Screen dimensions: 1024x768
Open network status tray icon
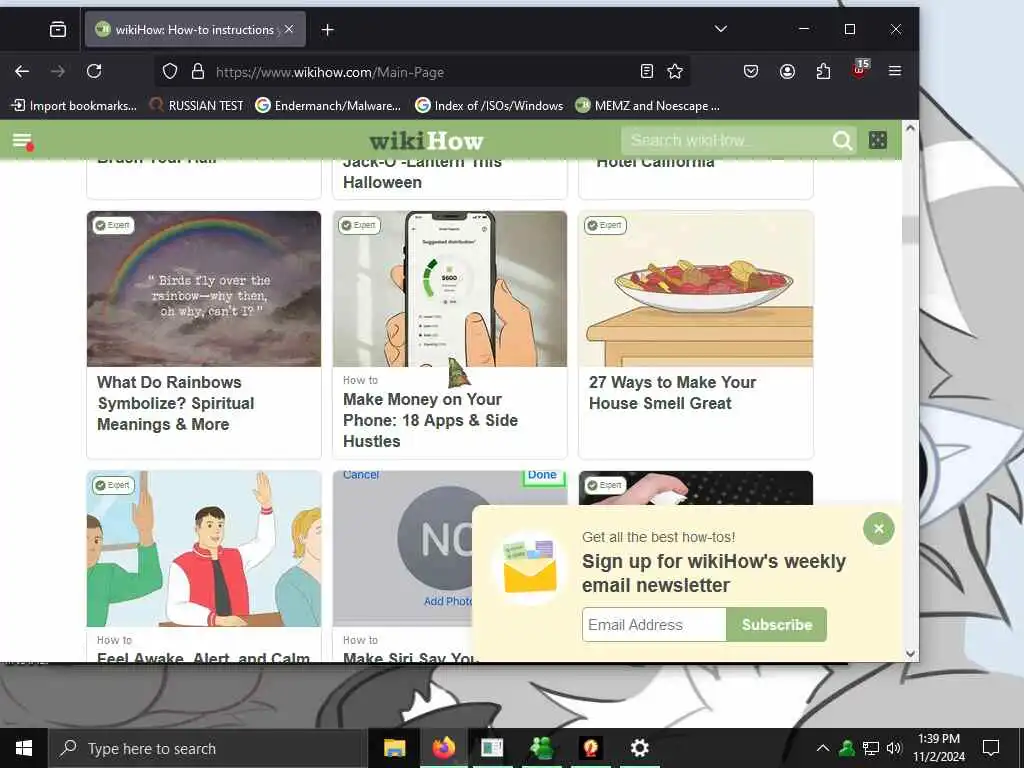pyautogui.click(x=871, y=748)
